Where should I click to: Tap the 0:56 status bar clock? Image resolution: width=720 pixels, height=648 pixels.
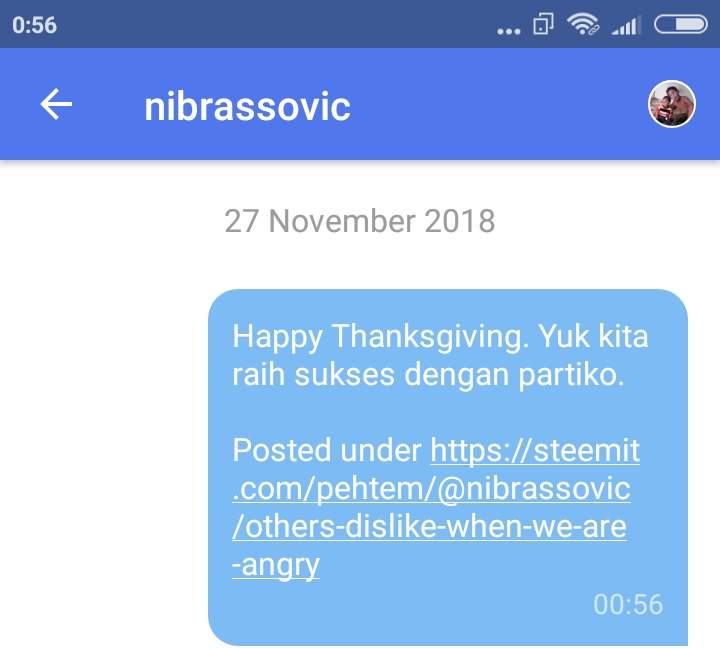[34, 25]
